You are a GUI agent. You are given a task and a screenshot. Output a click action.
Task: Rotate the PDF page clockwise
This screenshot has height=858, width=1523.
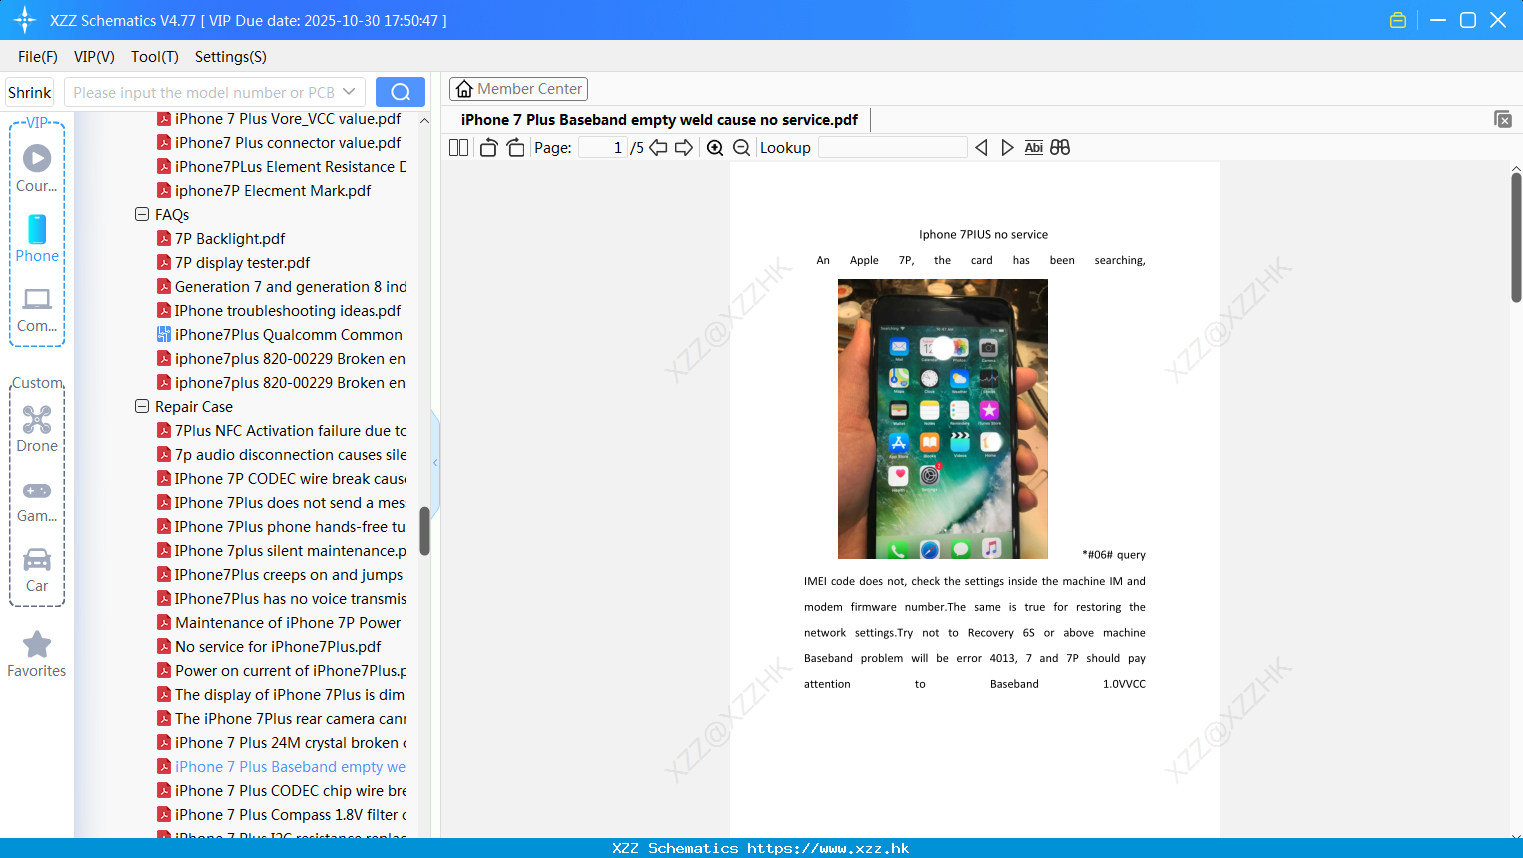pyautogui.click(x=515, y=148)
